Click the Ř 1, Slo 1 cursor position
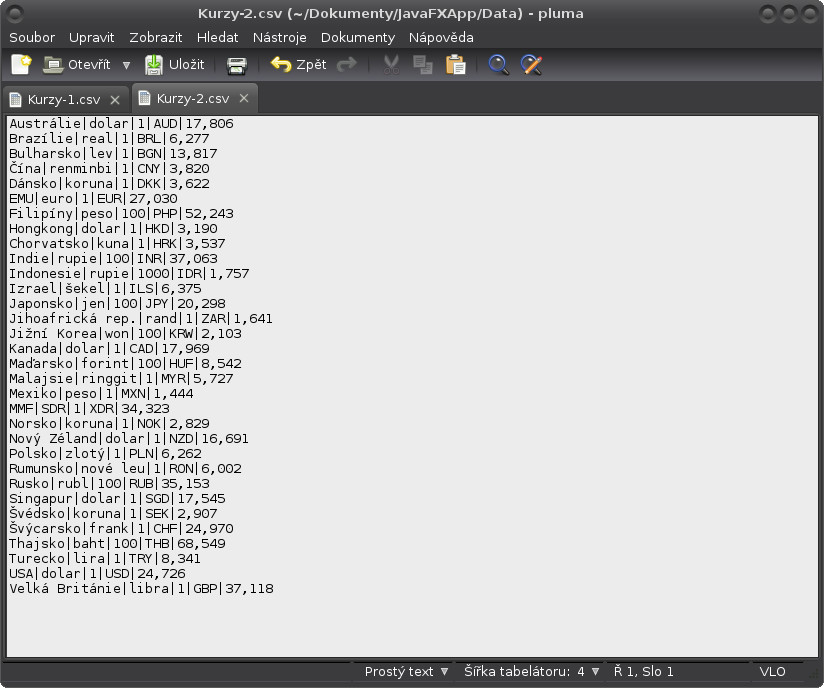 click(x=643, y=671)
